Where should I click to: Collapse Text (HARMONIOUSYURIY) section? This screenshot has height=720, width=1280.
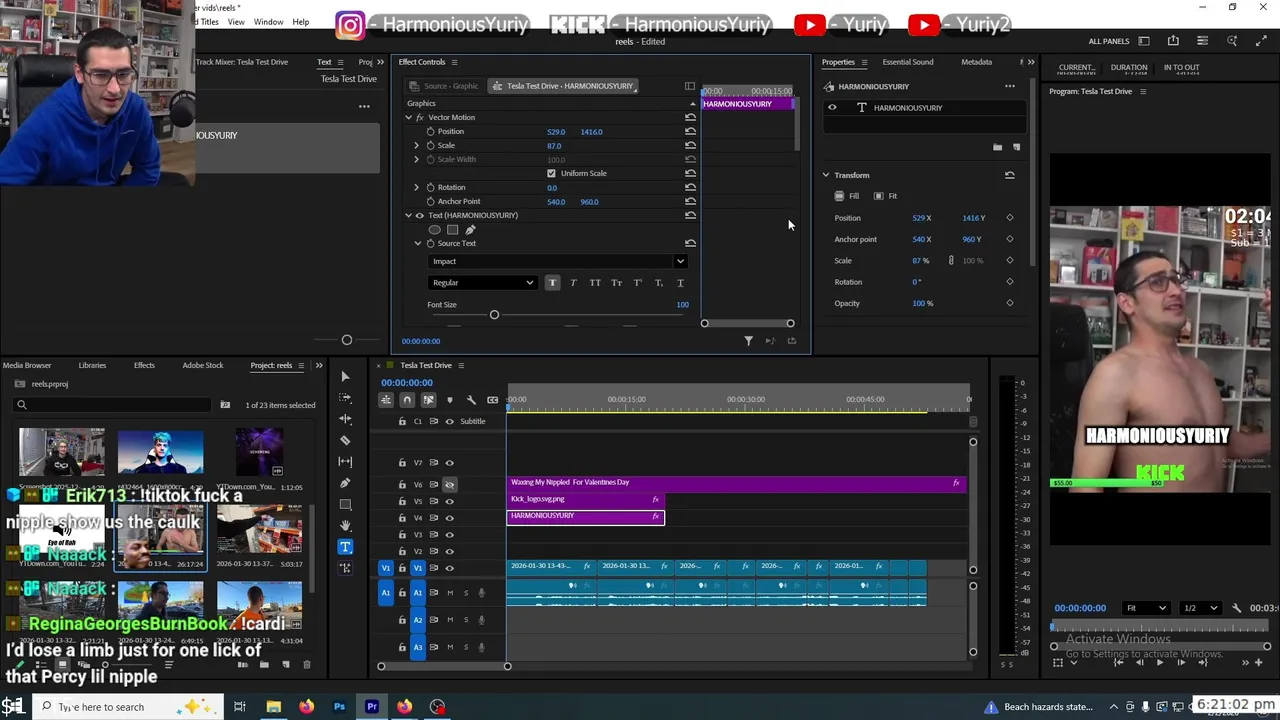click(x=408, y=215)
